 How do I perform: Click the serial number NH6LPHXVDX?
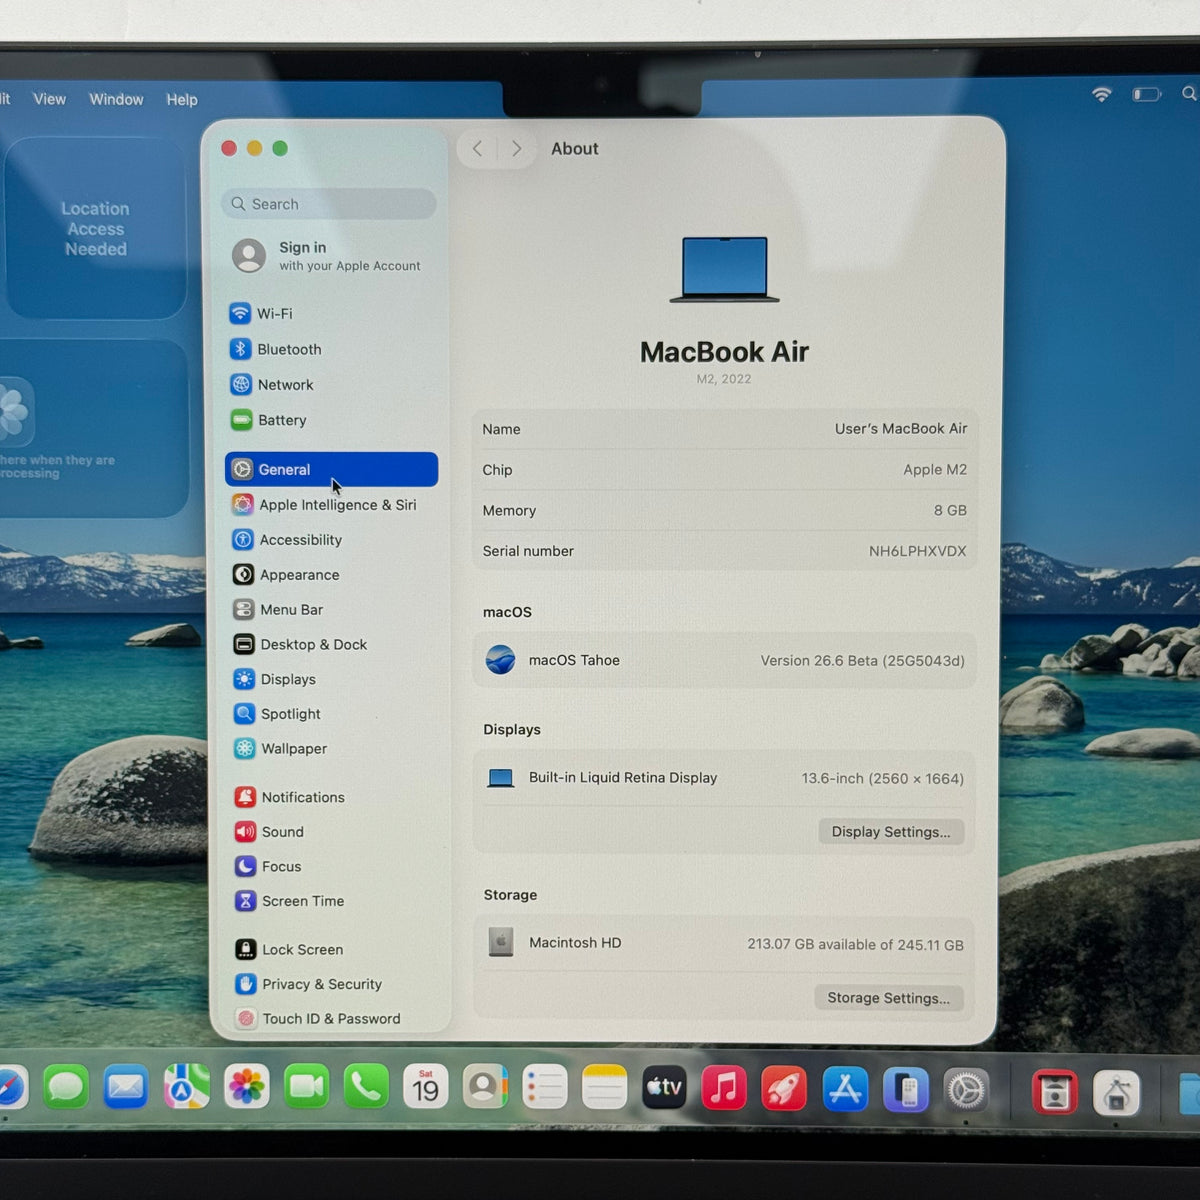917,551
